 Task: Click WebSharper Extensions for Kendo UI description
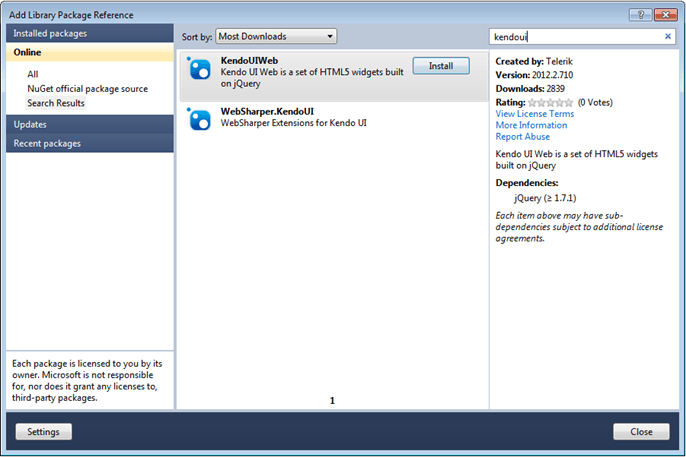point(294,123)
